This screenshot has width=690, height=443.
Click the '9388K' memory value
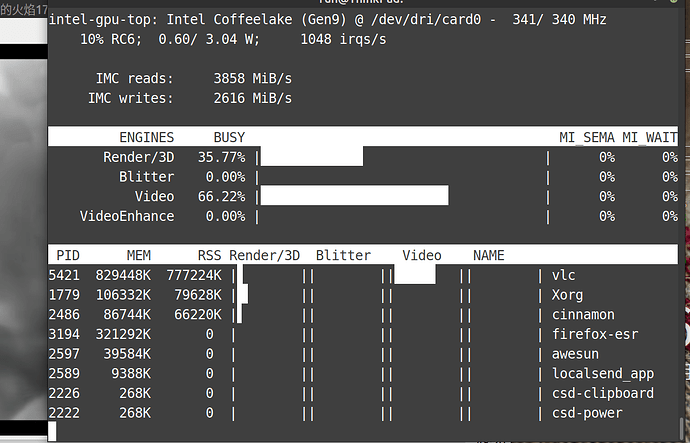point(131,373)
